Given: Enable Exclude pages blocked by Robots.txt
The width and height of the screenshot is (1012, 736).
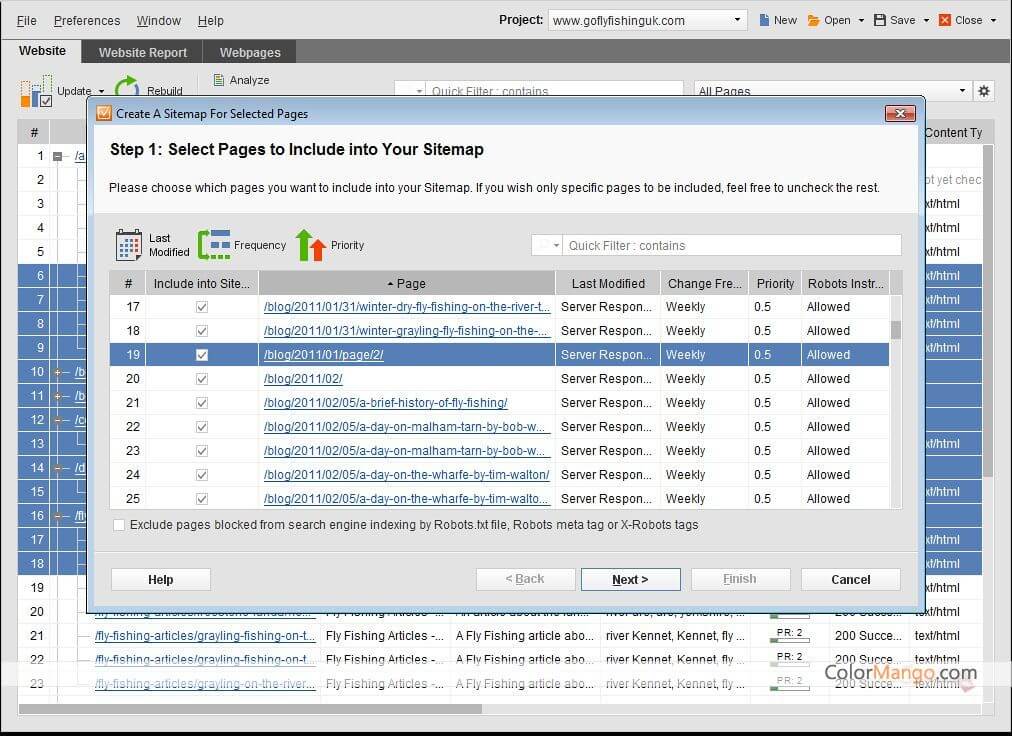Looking at the screenshot, I should (x=120, y=525).
